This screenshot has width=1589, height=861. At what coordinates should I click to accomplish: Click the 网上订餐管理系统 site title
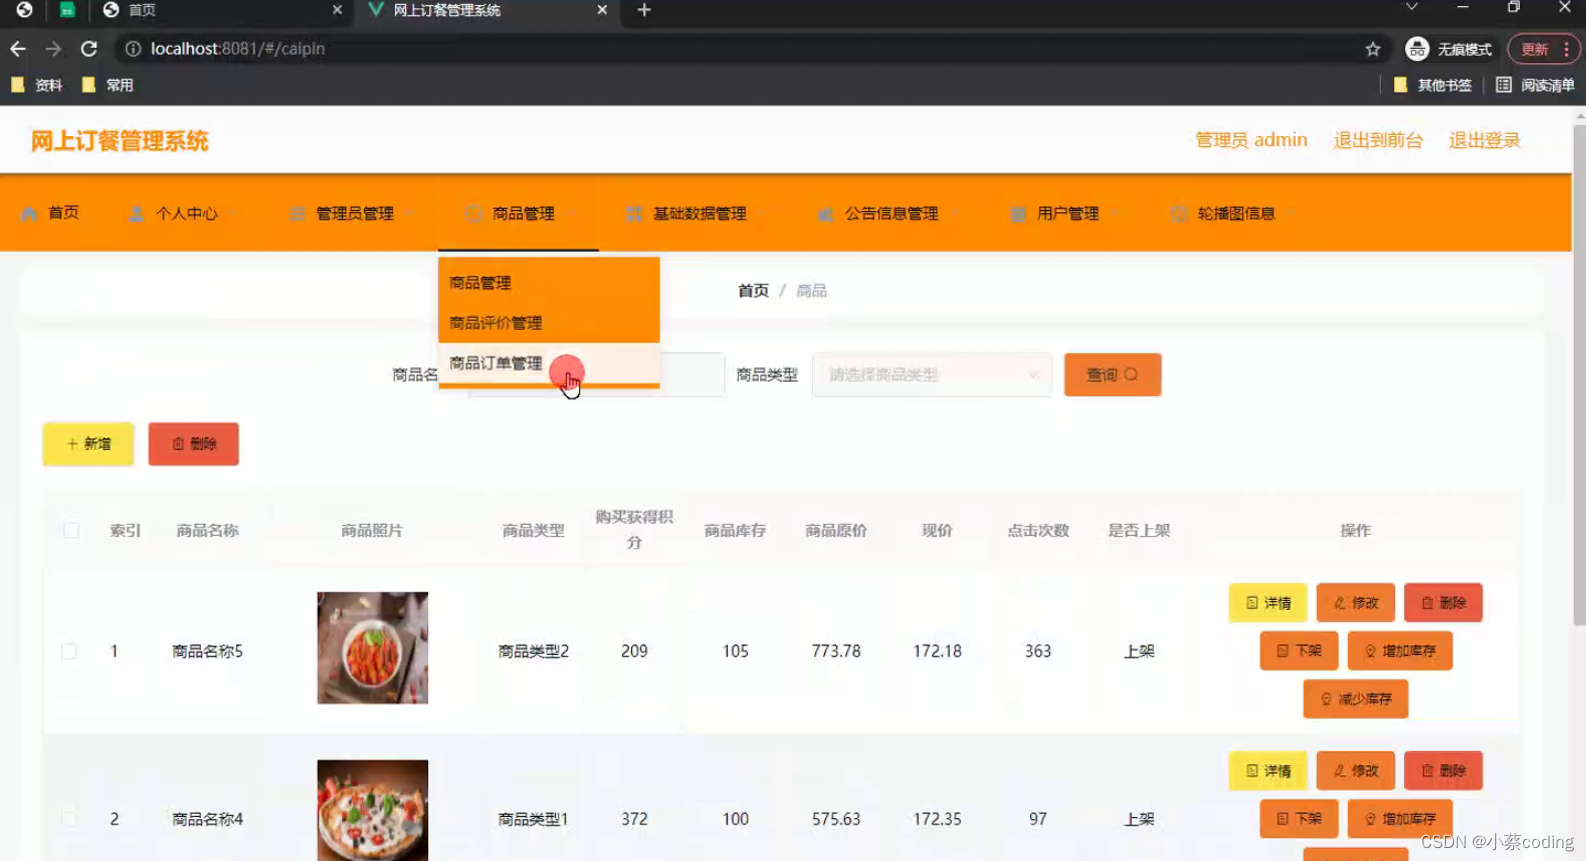point(119,141)
